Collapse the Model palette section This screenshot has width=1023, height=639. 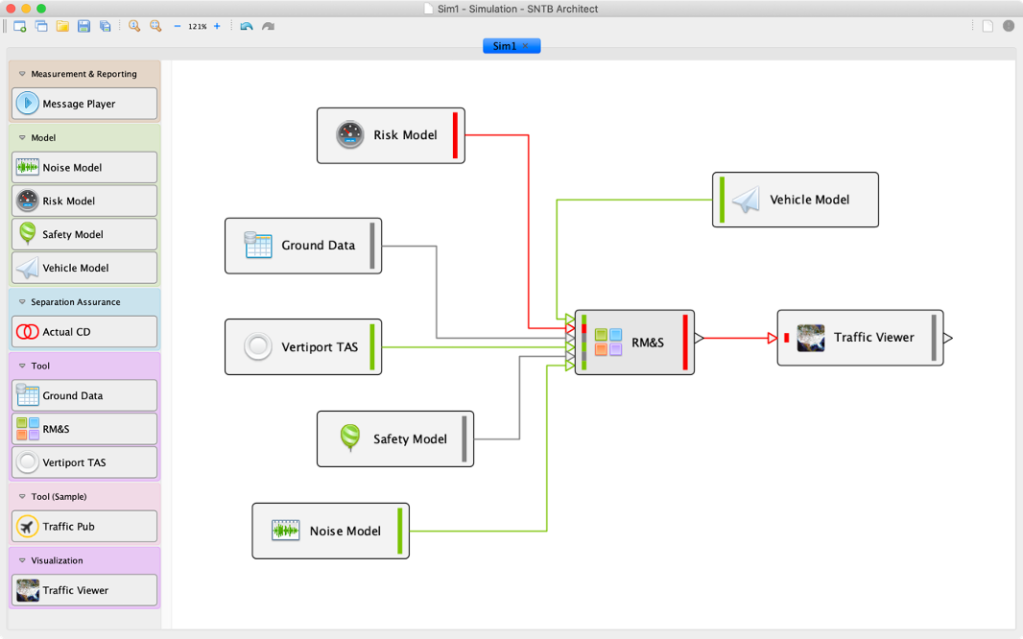(x=22, y=138)
